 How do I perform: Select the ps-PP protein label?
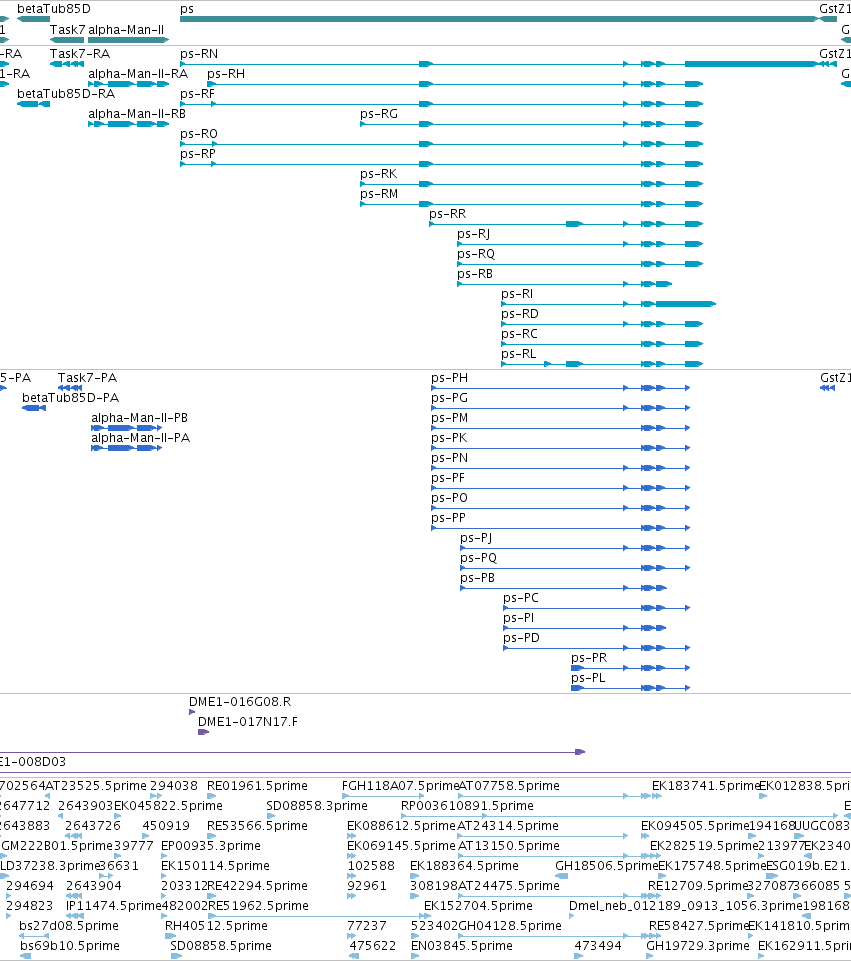448,518
